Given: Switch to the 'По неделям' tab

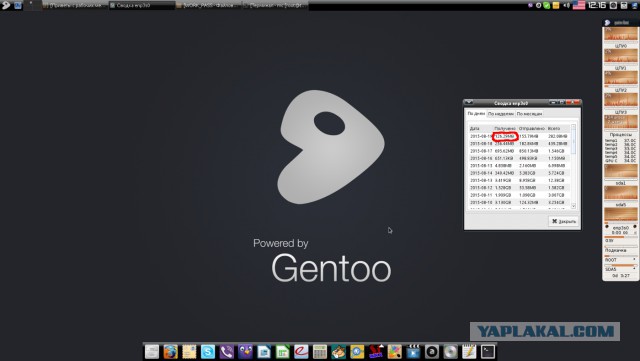Looking at the screenshot, I should click(x=500, y=114).
